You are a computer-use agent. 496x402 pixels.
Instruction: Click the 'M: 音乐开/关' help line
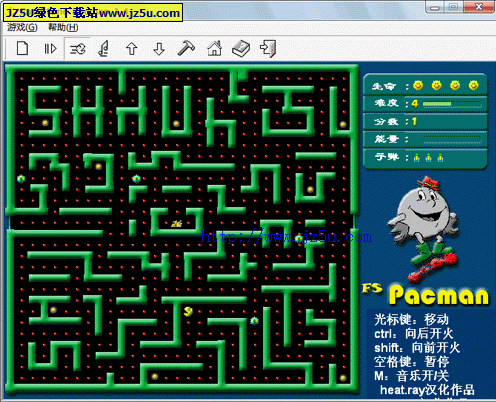(x=411, y=376)
